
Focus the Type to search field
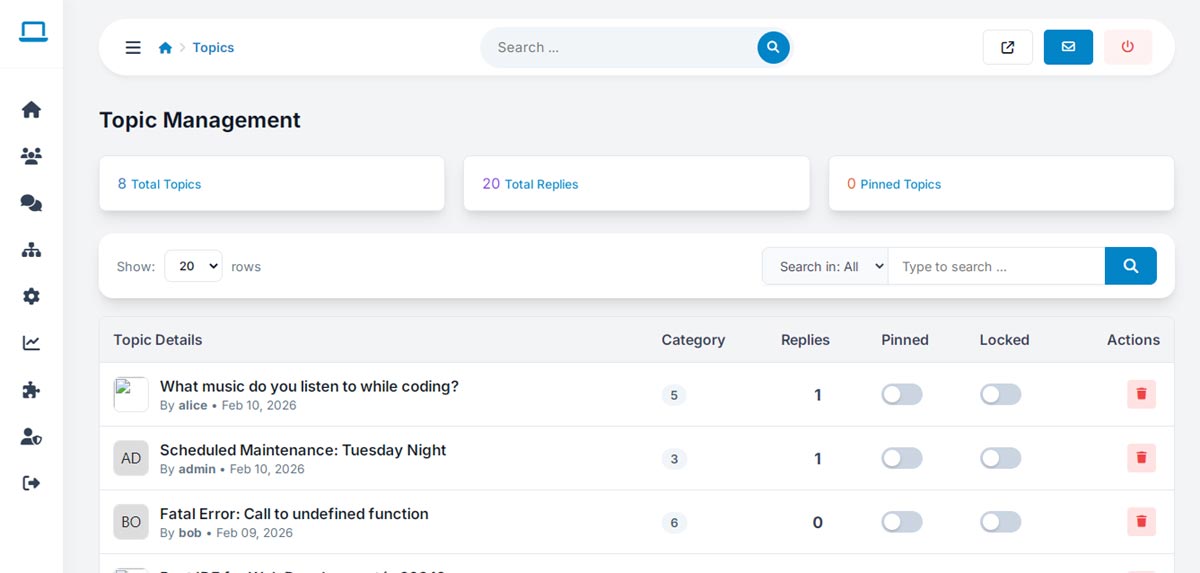996,266
